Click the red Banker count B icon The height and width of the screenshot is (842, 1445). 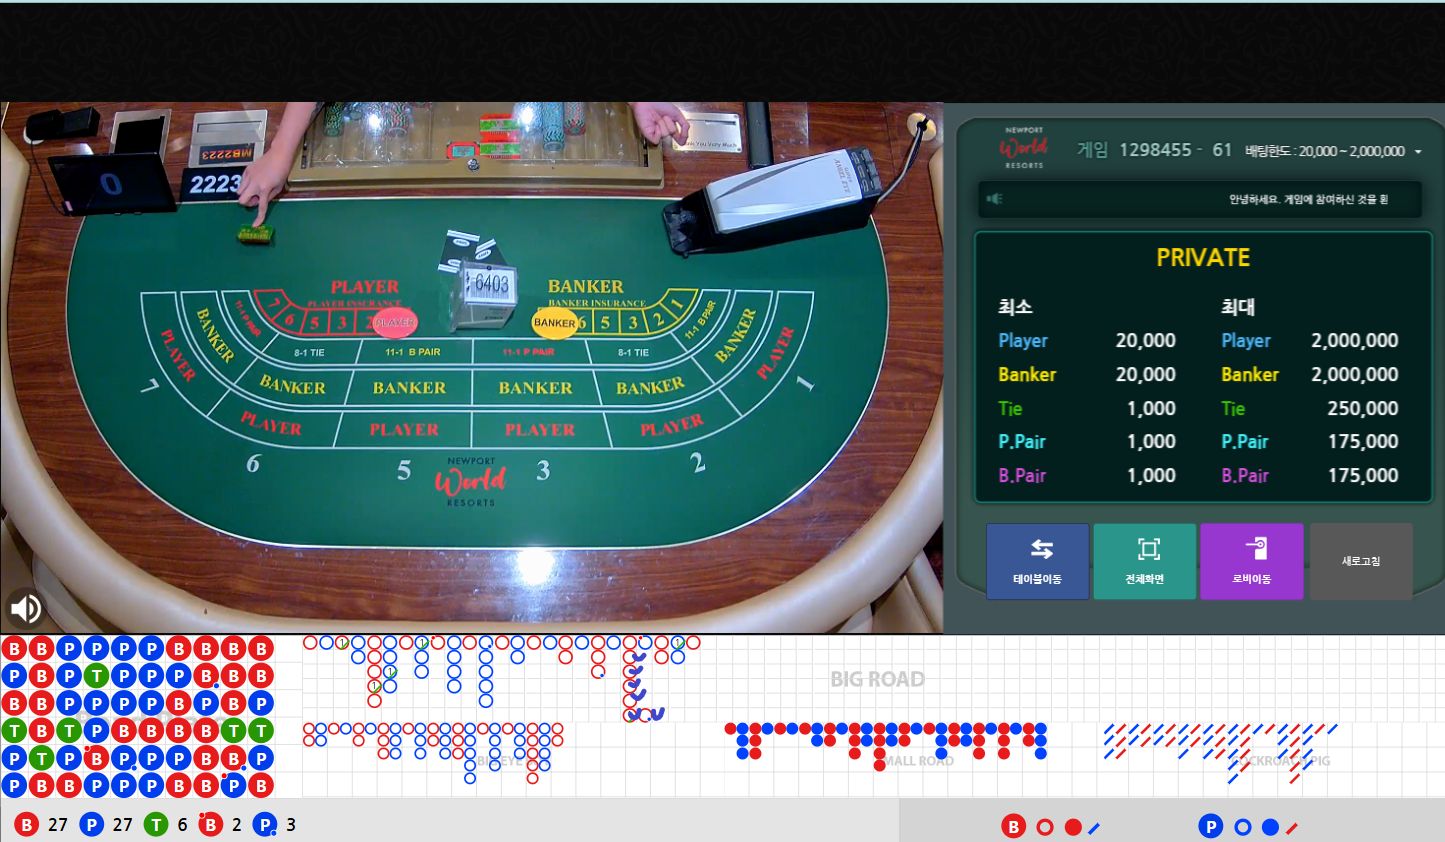(x=27, y=825)
